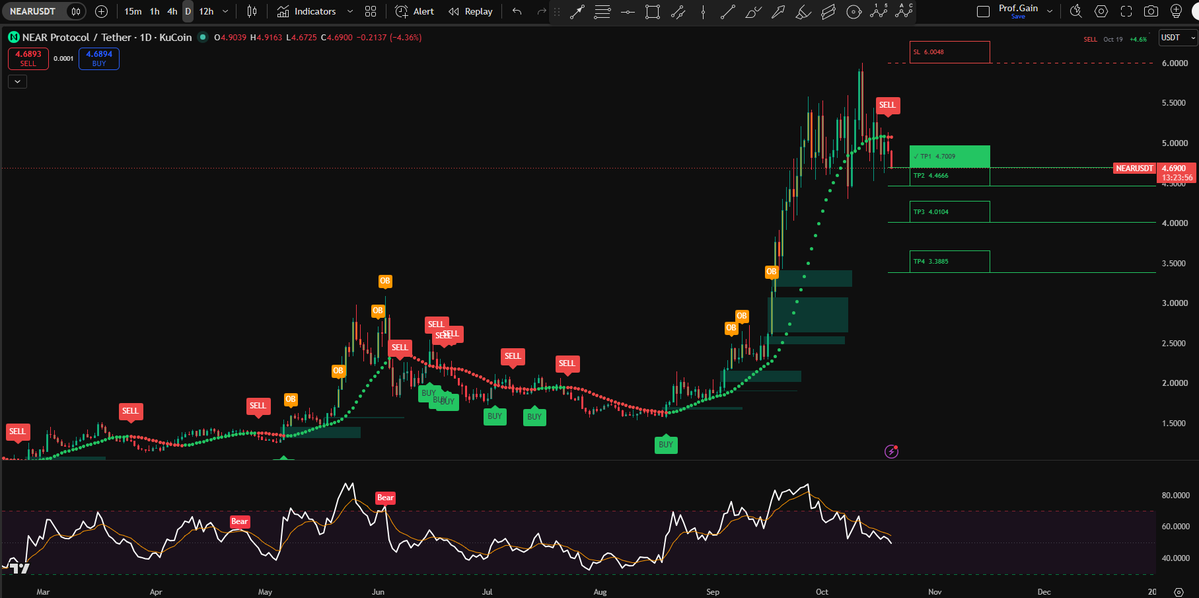The height and width of the screenshot is (598, 1199).
Task: Expand the timeframe interval dropdown arrow
Action: [225, 11]
